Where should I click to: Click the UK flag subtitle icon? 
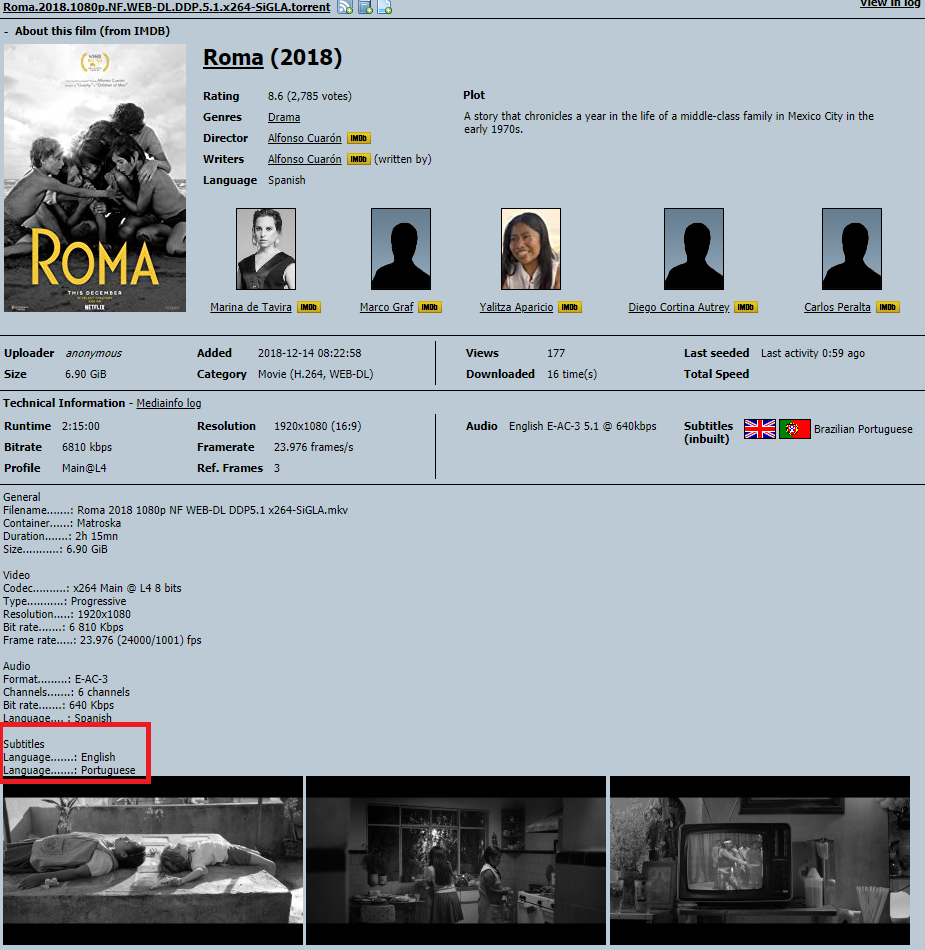(x=760, y=429)
